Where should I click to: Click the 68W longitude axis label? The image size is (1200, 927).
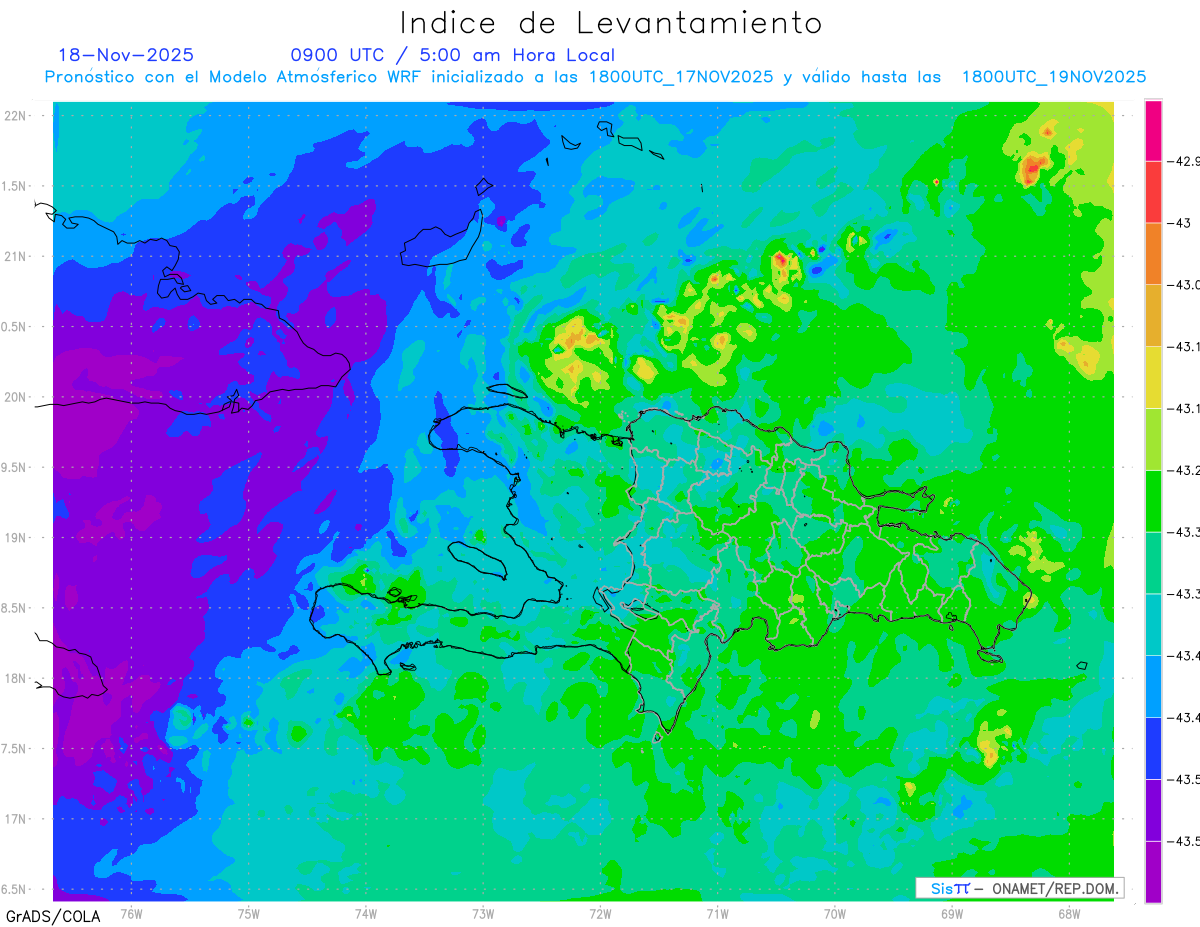1069,912
